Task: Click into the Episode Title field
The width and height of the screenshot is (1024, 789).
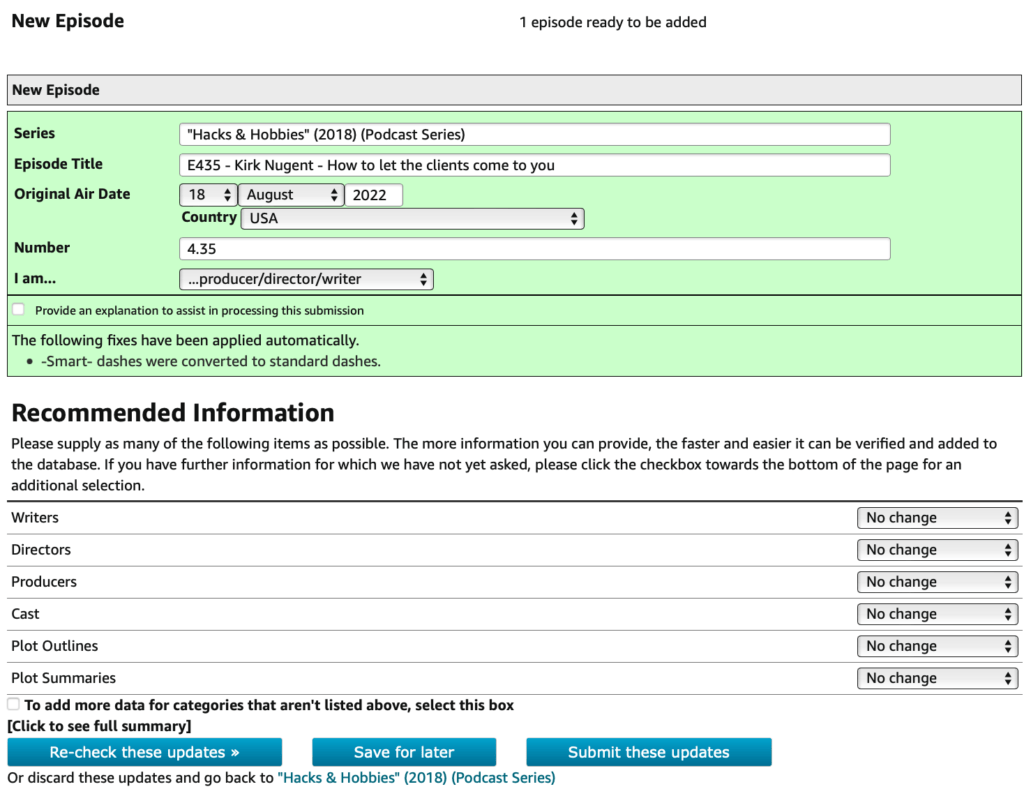Action: pyautogui.click(x=534, y=165)
